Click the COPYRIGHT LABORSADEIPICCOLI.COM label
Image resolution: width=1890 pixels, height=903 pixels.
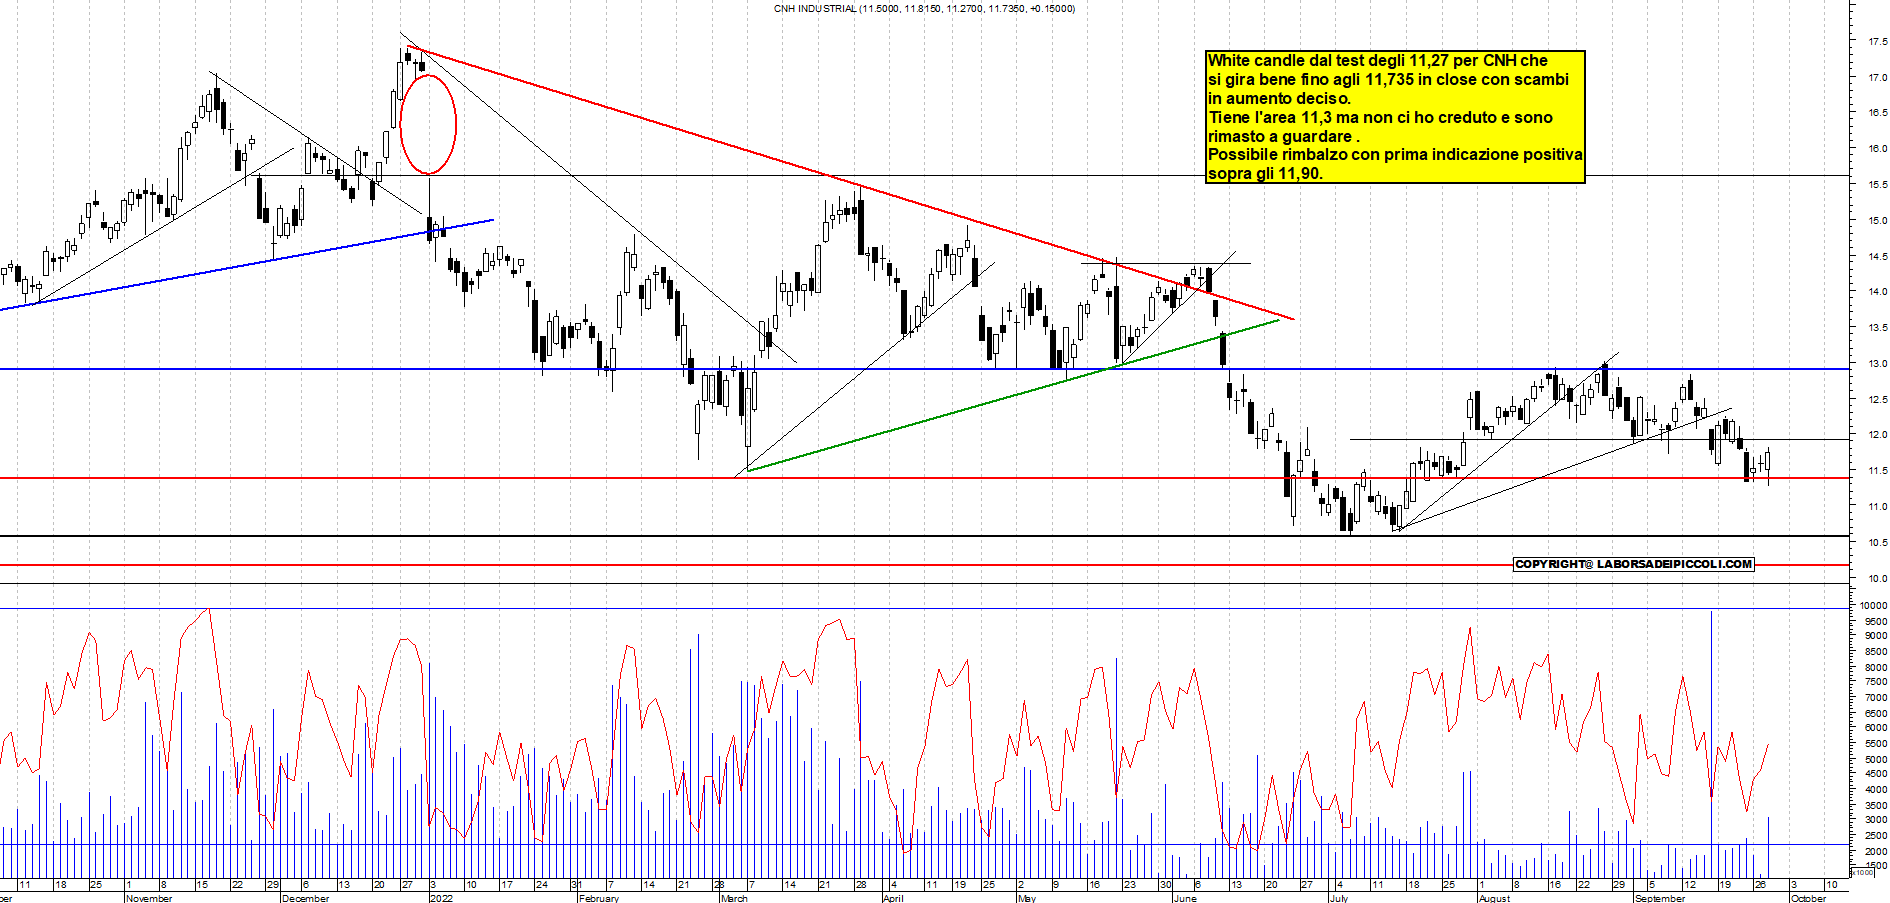coord(1634,564)
